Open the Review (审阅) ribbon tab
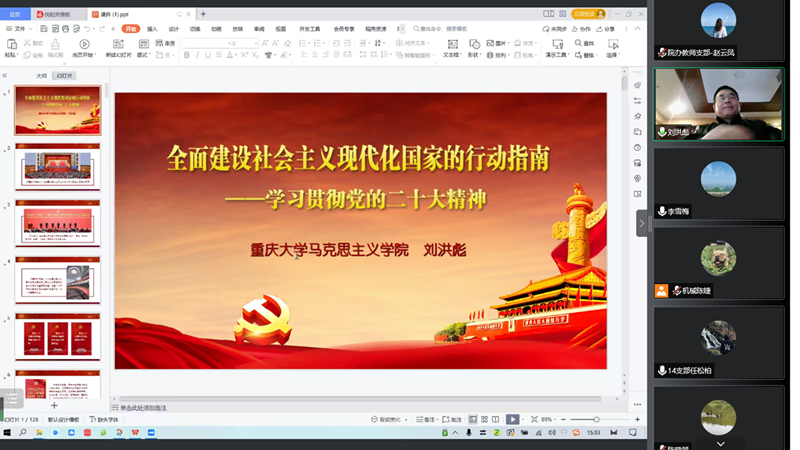 259,29
